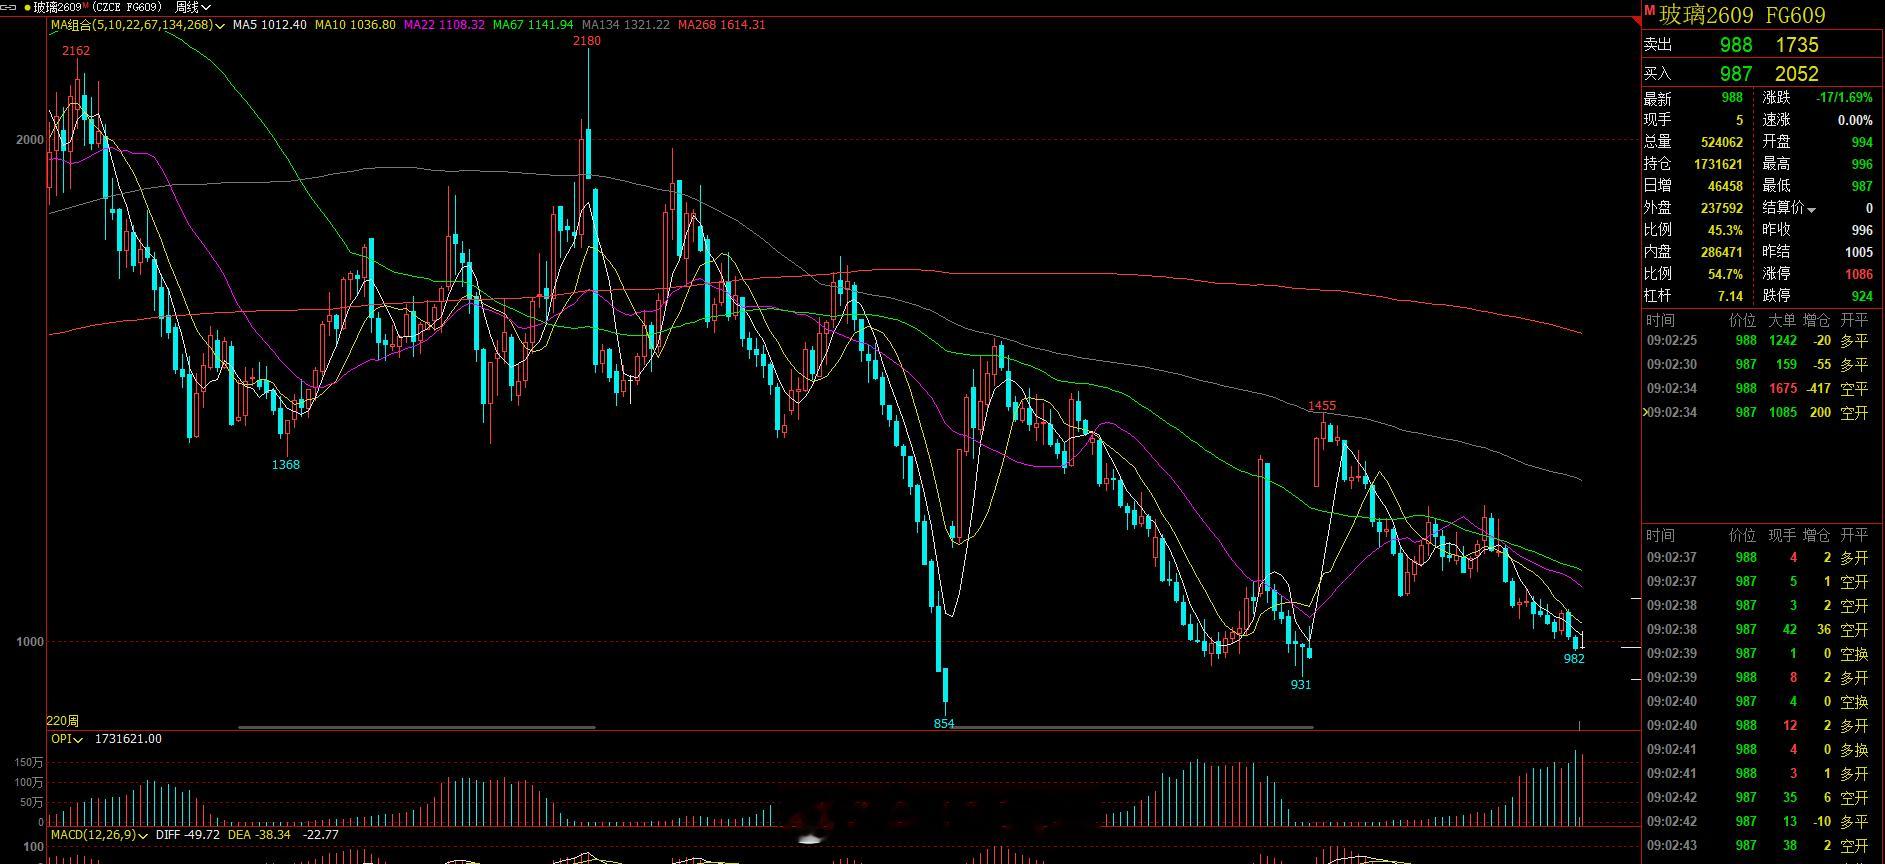Click the 卖出 988 price row
Screen dimensions: 1885x864
[x=1762, y=44]
